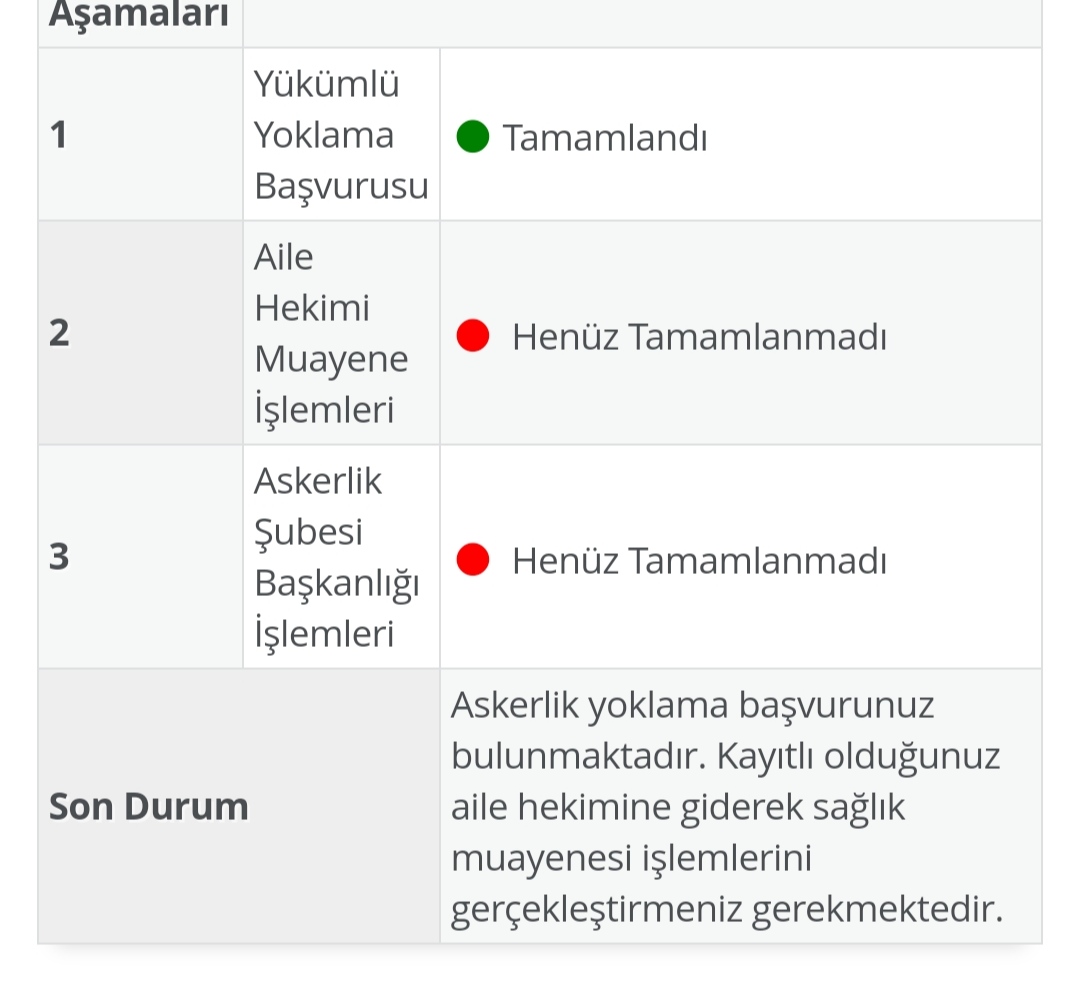The image size is (1080, 1000).
Task: Click the word Muayene in second row
Action: point(331,360)
